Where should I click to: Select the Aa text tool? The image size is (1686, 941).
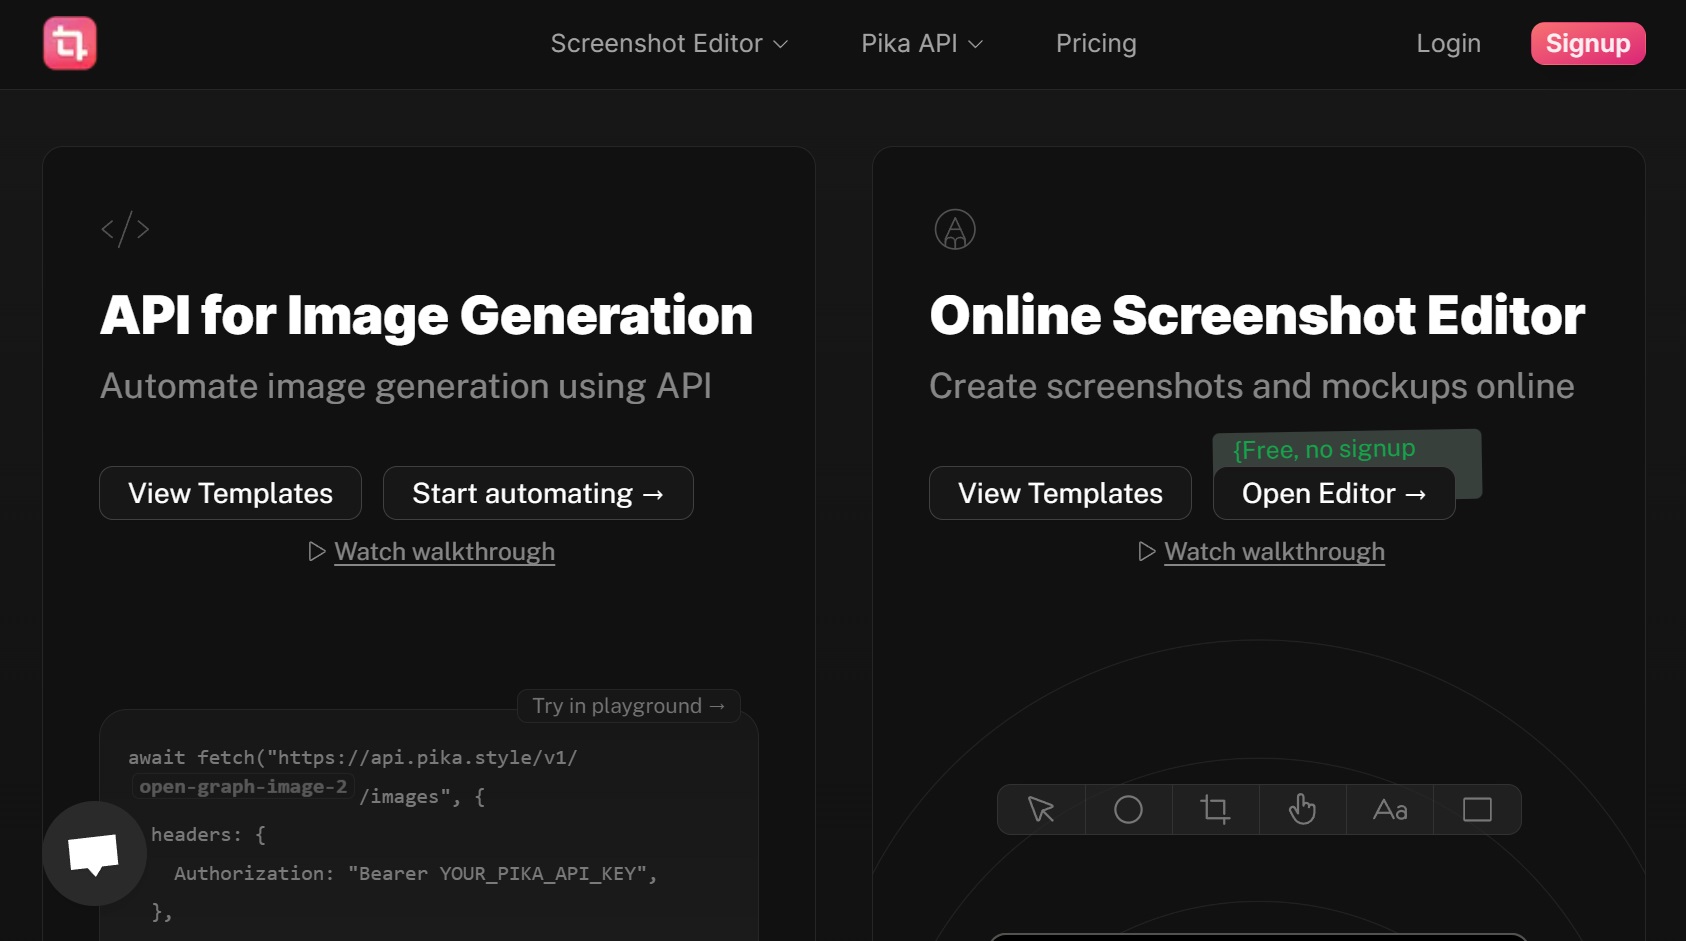click(x=1390, y=809)
